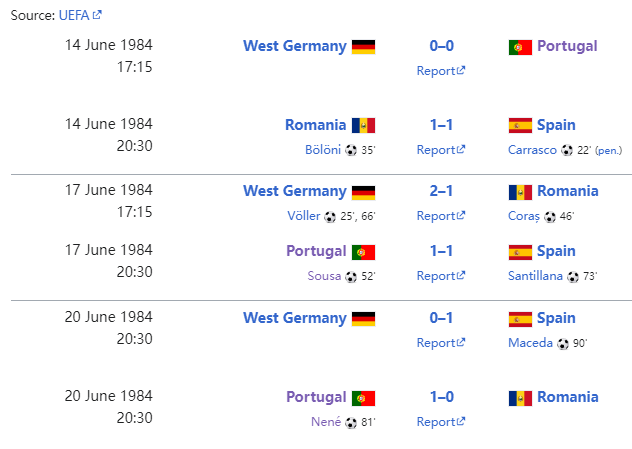Click Portugal team name in the 20 June match
This screenshot has width=632, height=449.
click(316, 397)
